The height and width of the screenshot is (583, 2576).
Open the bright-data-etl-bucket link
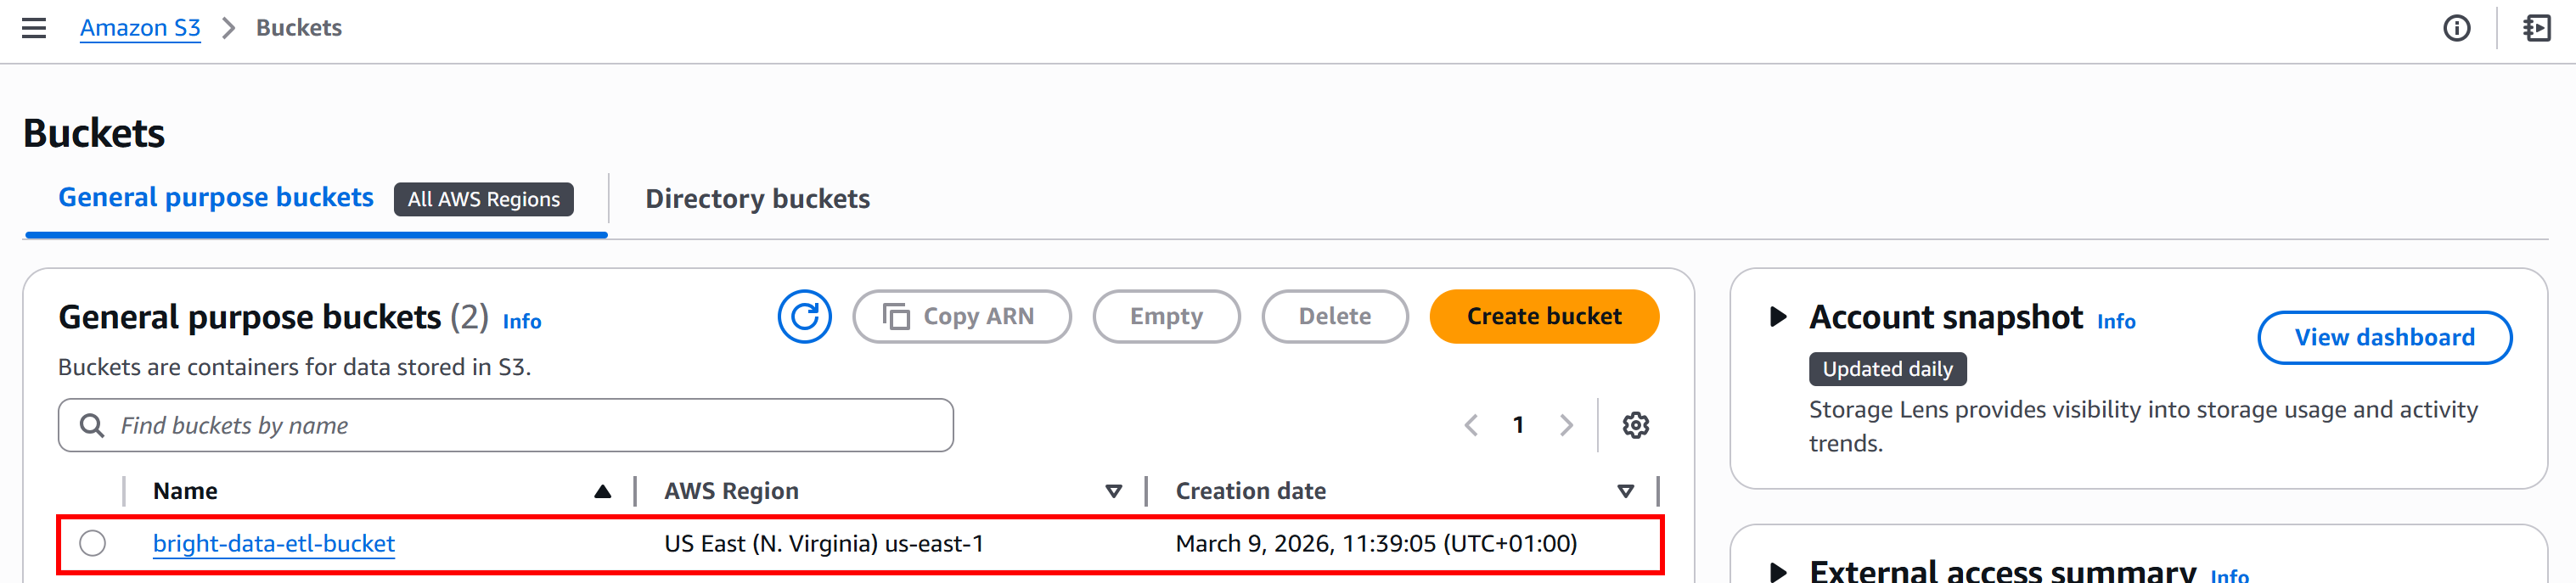click(274, 543)
